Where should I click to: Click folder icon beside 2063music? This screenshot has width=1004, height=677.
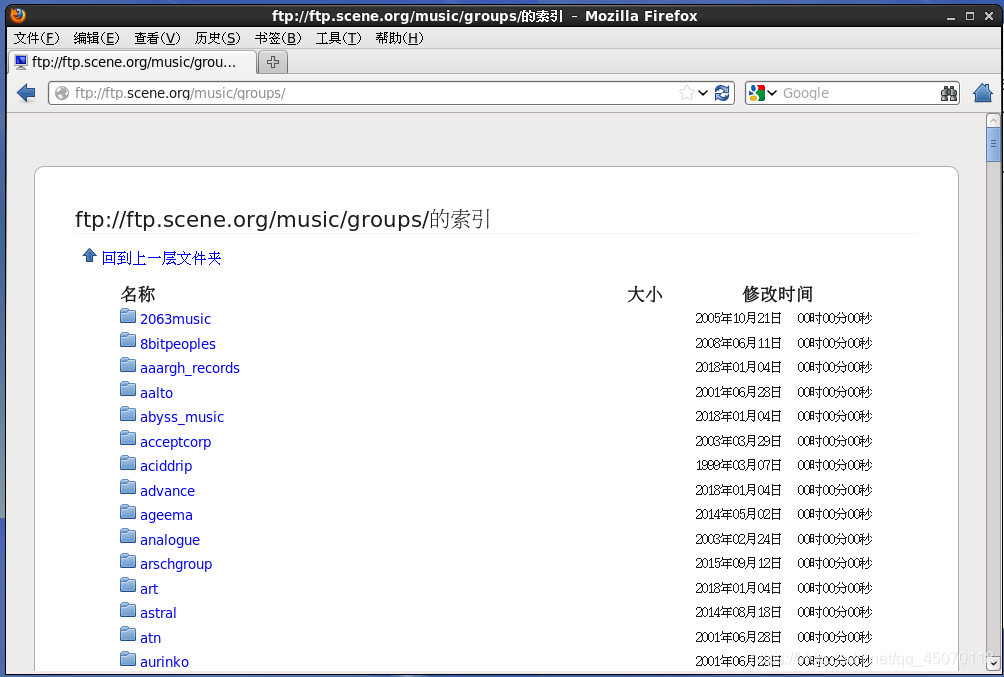pos(128,316)
